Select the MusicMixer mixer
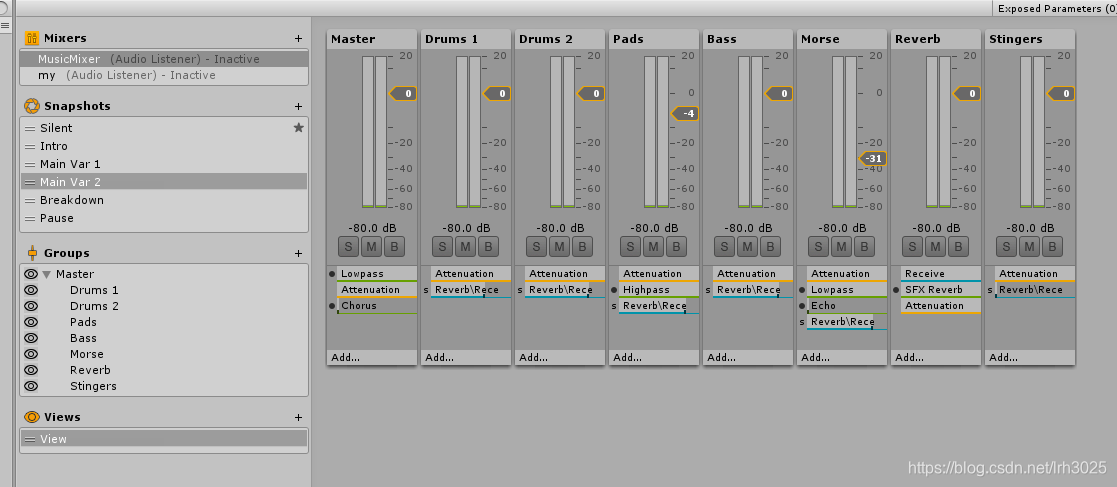The image size is (1117, 487). point(165,59)
